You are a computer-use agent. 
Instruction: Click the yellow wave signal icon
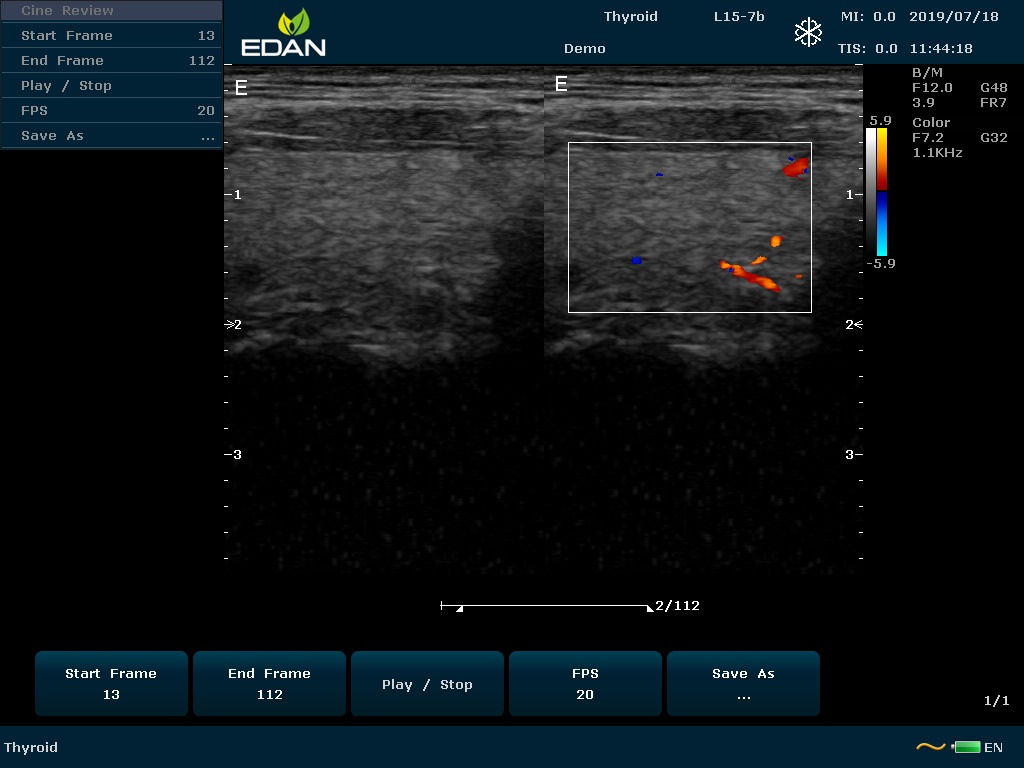[x=930, y=747]
